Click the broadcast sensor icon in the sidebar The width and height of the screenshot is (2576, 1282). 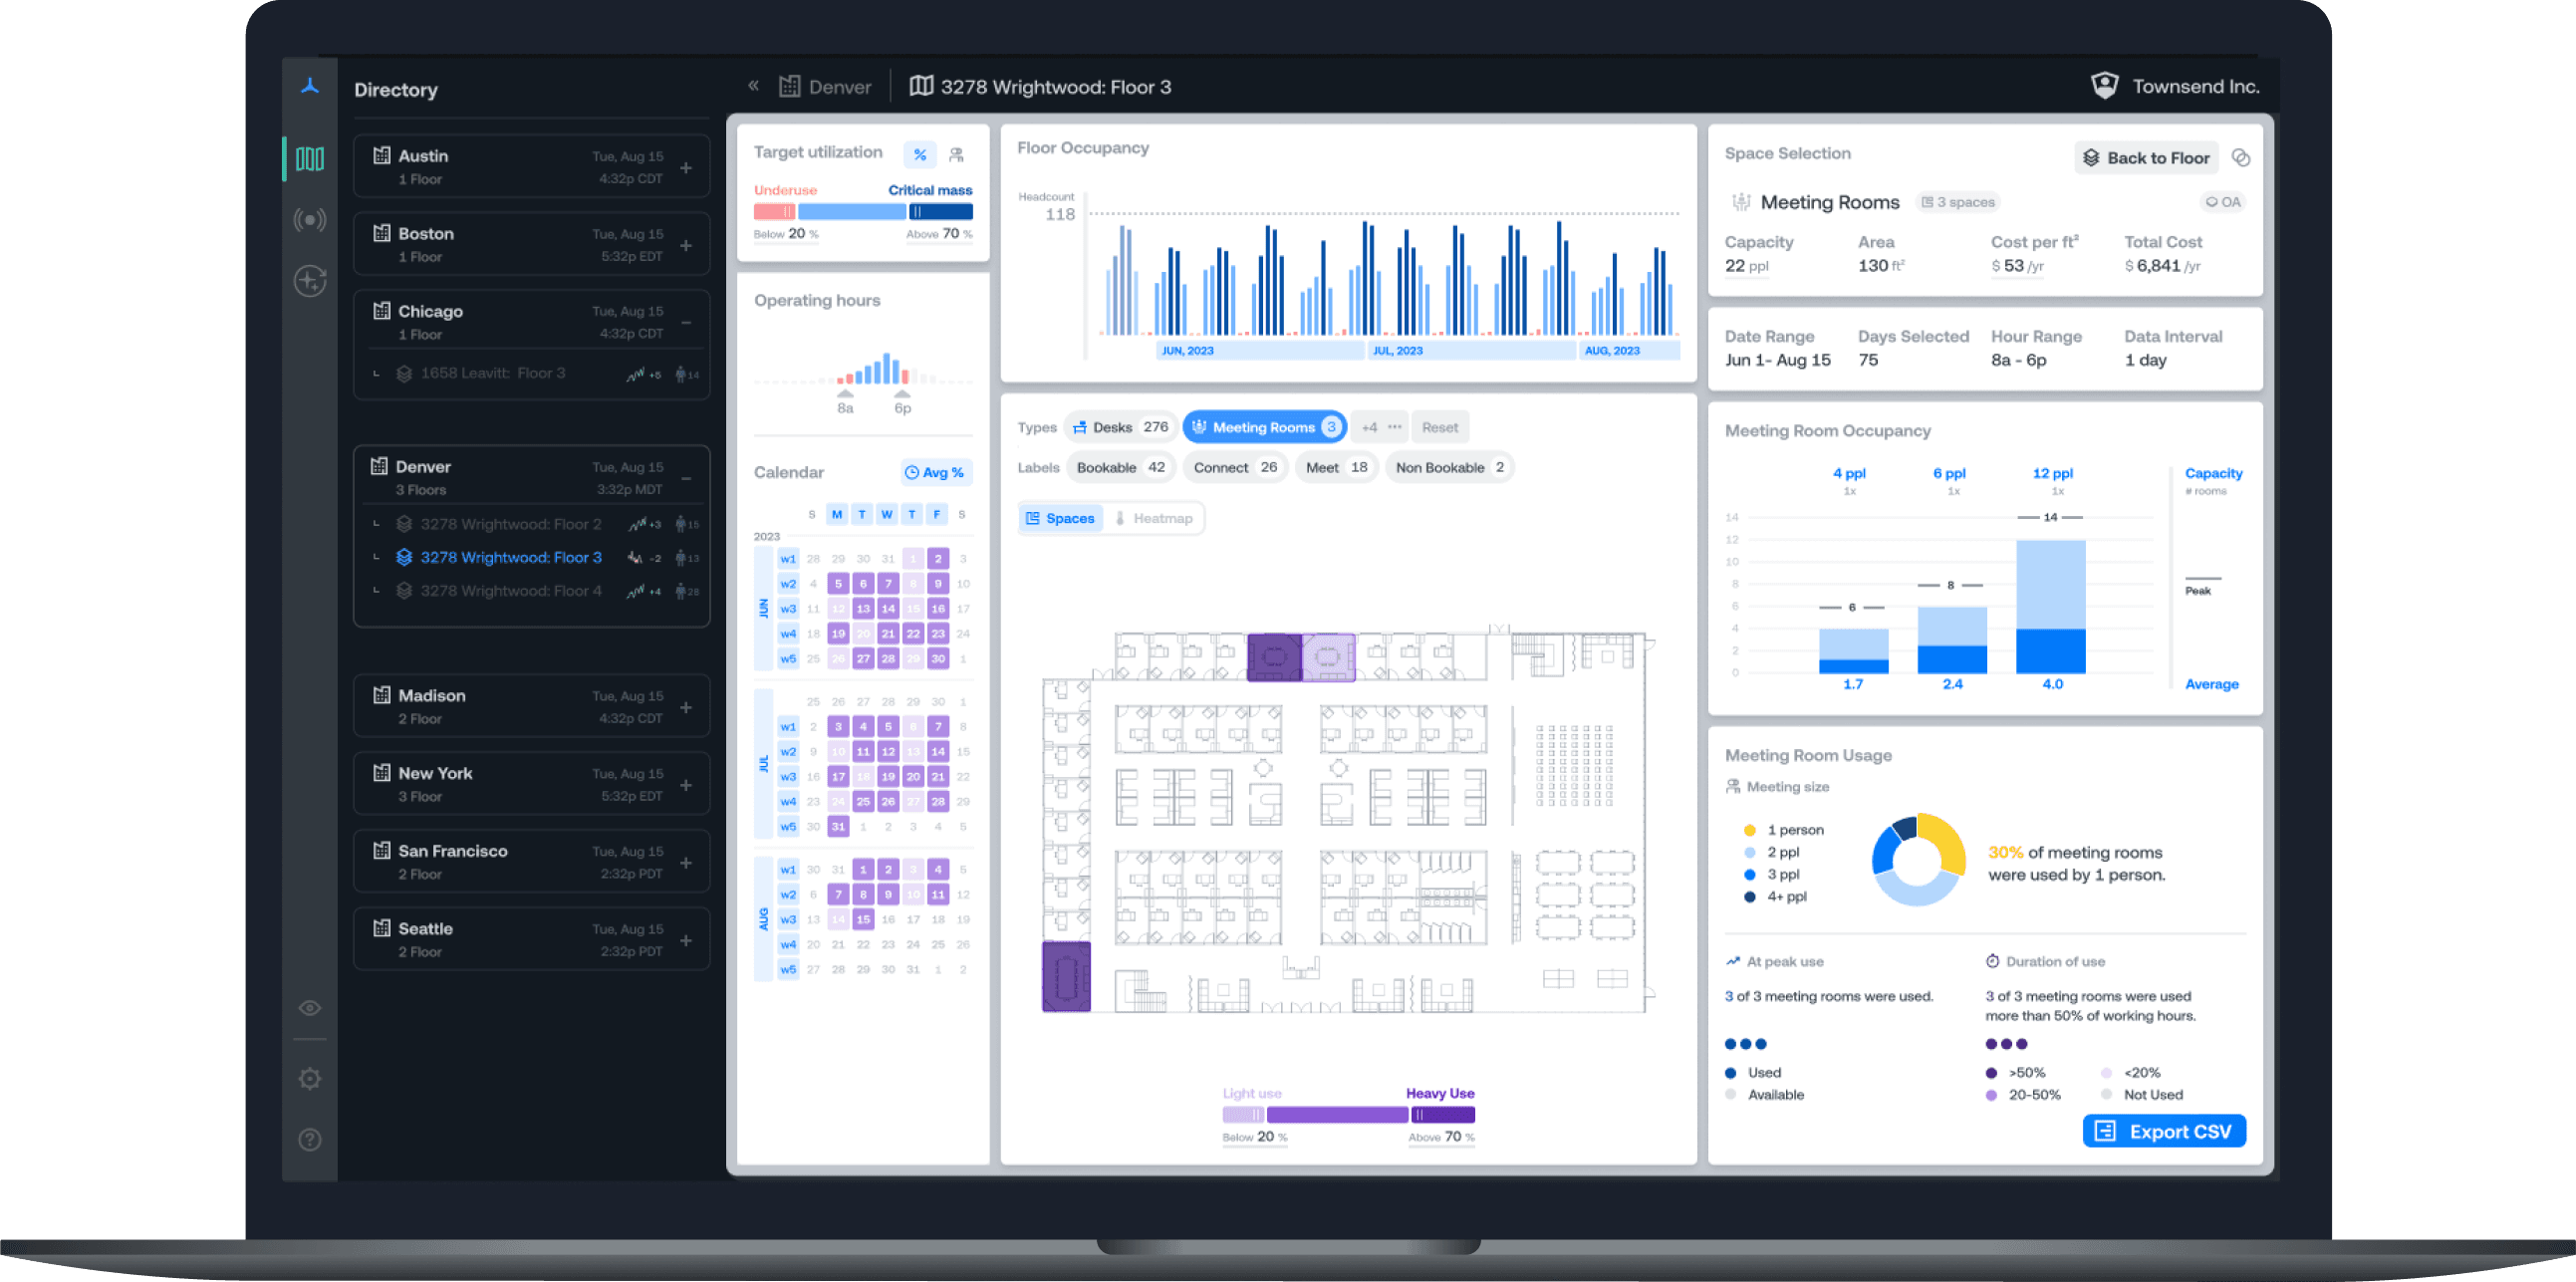(x=310, y=220)
